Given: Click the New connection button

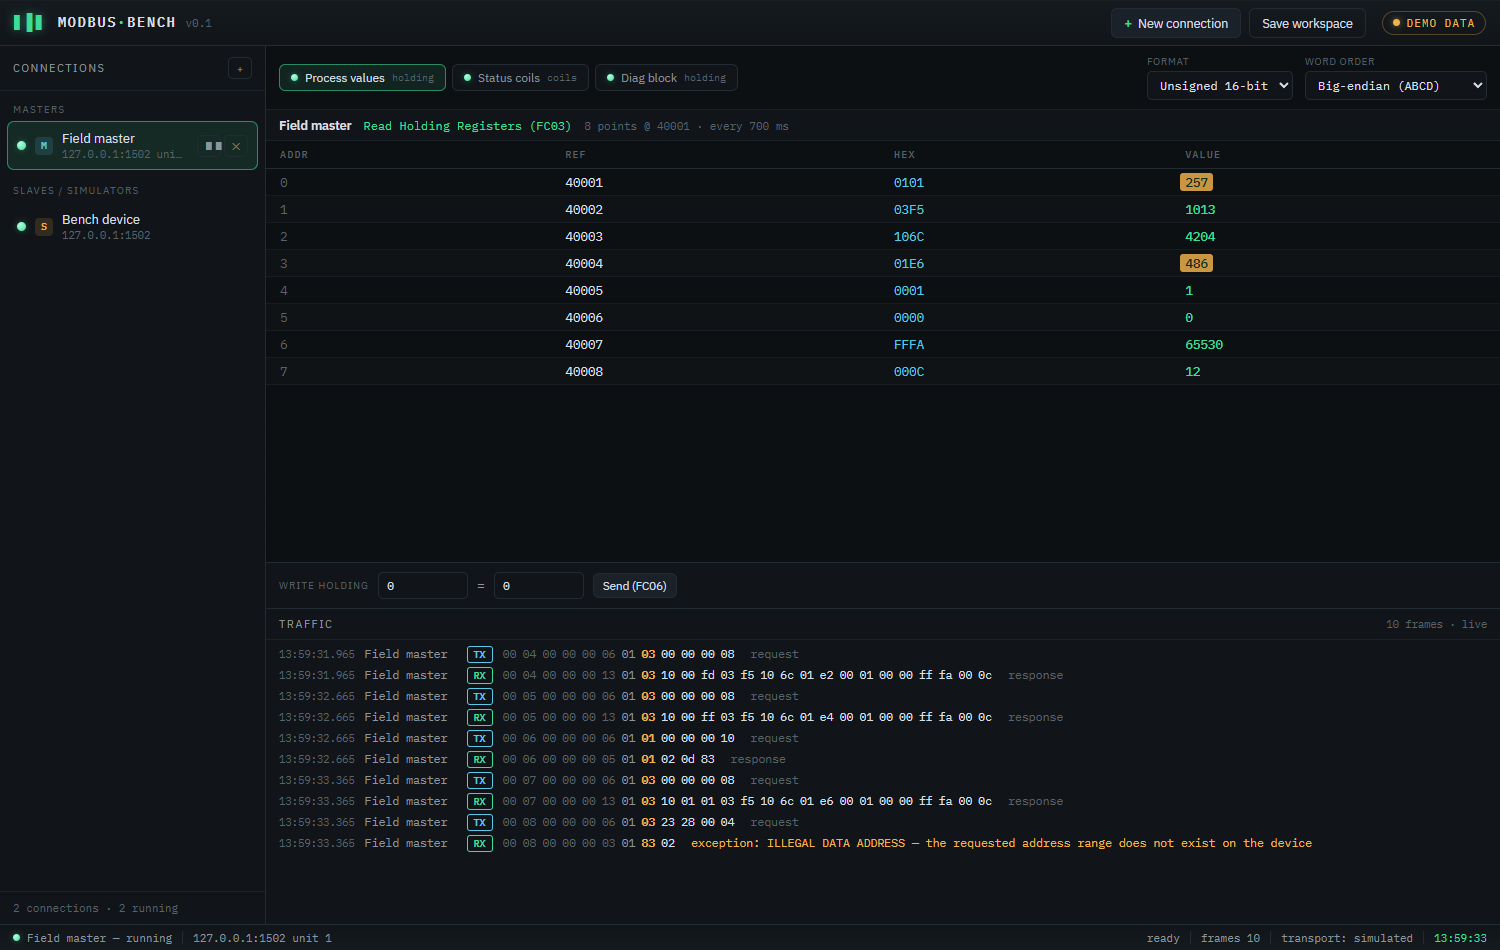Looking at the screenshot, I should [1176, 23].
